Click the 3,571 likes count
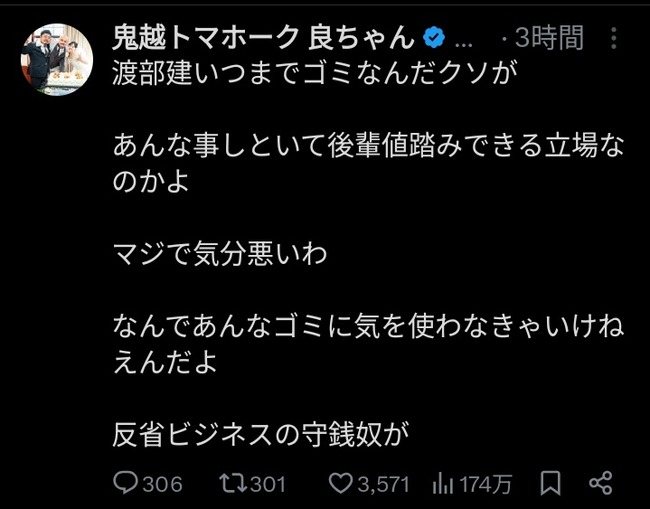650x509 pixels. tap(383, 484)
